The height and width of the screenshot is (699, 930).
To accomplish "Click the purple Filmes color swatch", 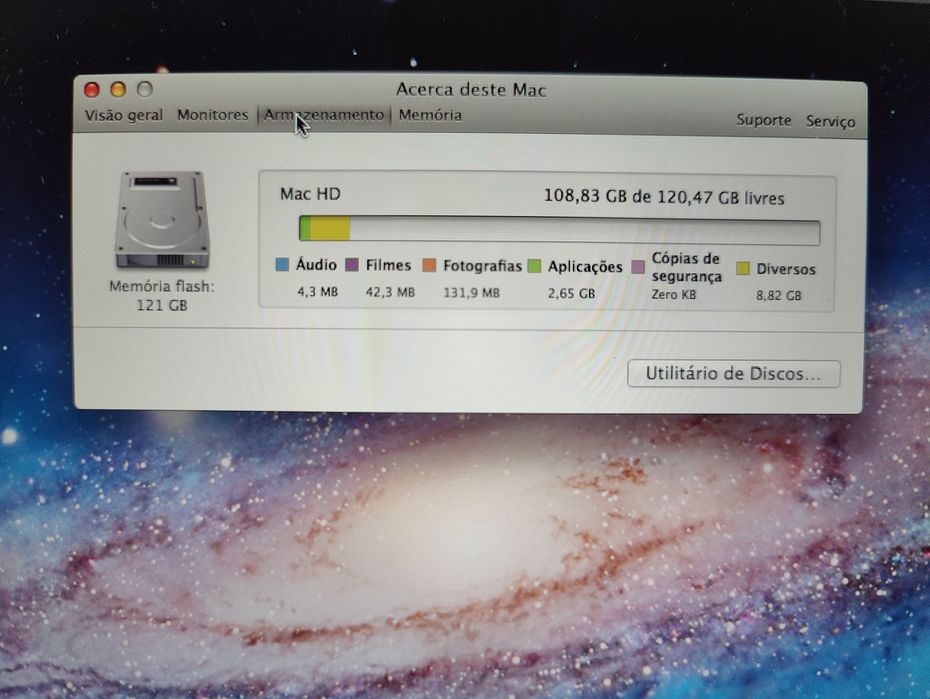I will click(x=352, y=264).
